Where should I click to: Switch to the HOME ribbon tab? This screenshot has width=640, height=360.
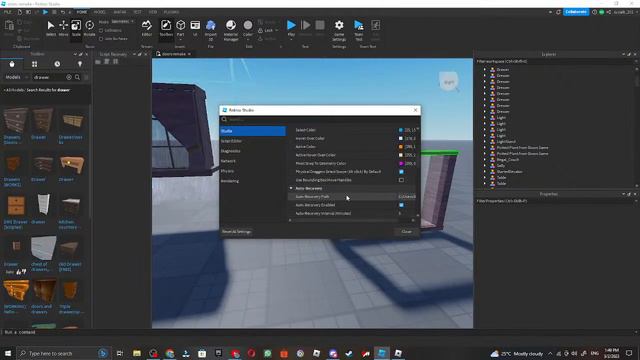[x=82, y=12]
